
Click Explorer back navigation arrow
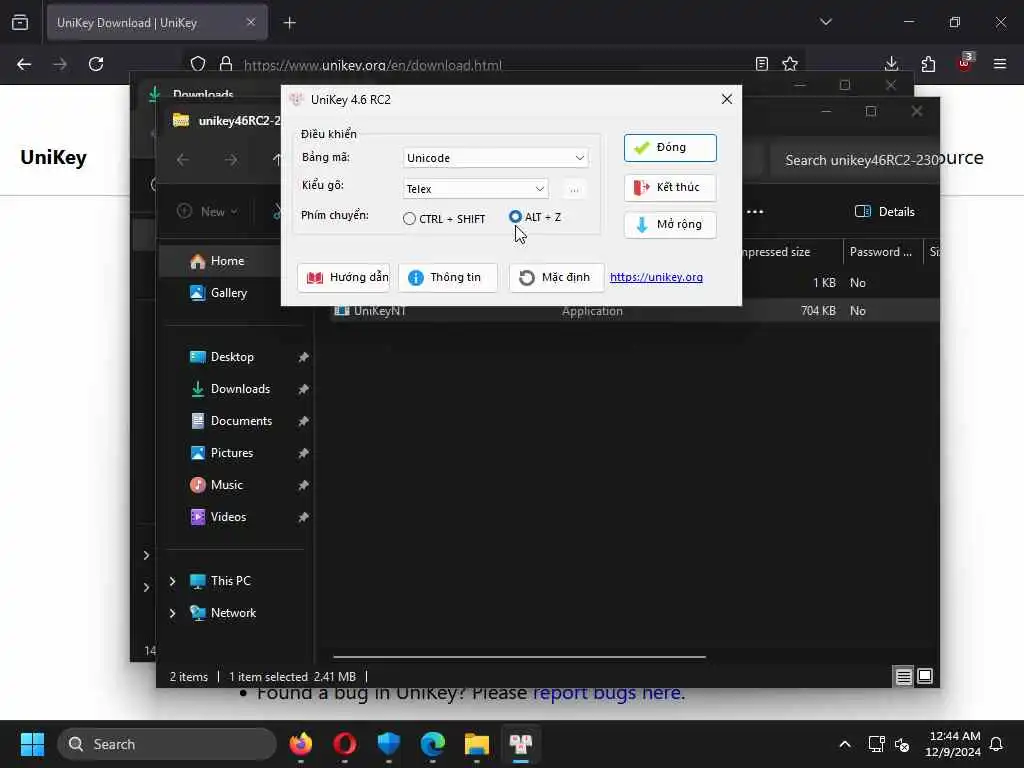(183, 160)
